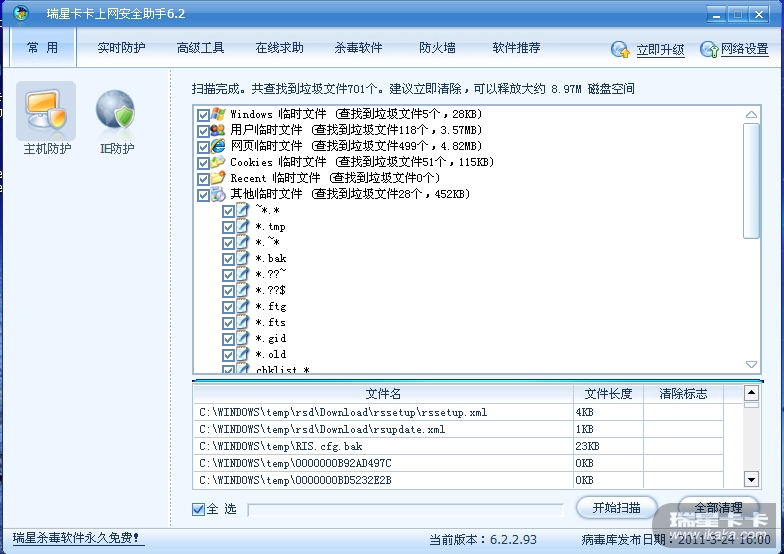Screen dimensions: 784x554
Task: Toggle the *.gid checkbox
Action: 228,340
